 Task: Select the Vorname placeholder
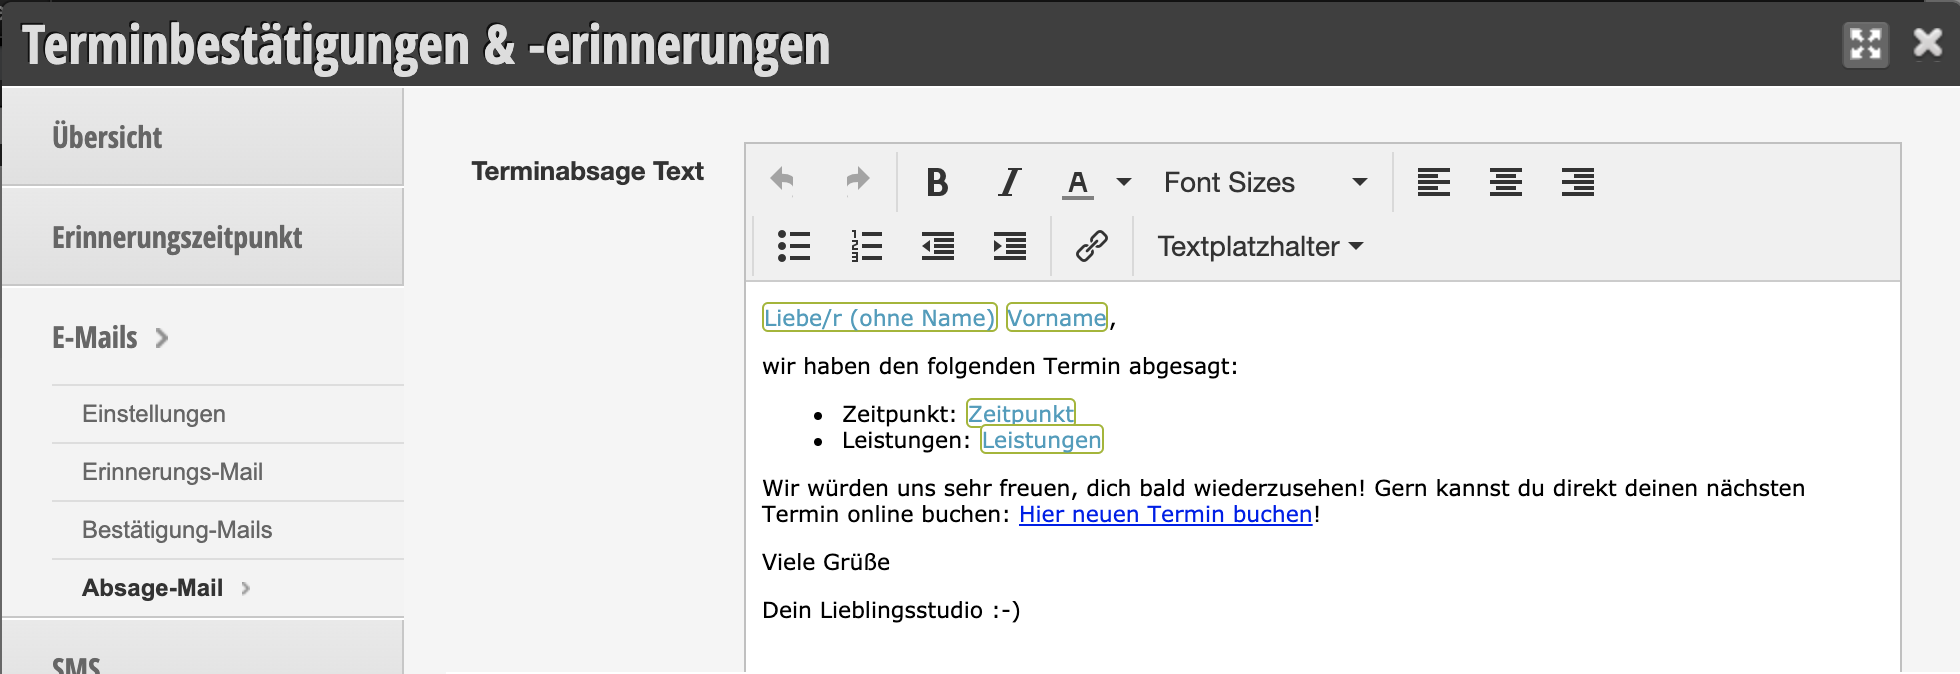click(x=1056, y=318)
